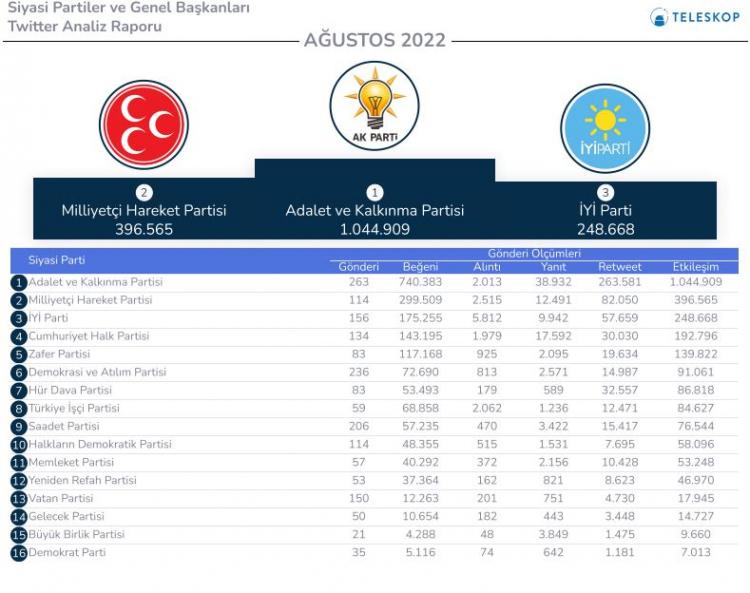Click Retweet value 263.581
Image resolution: width=750 pixels, height=593 pixels.
click(x=620, y=282)
